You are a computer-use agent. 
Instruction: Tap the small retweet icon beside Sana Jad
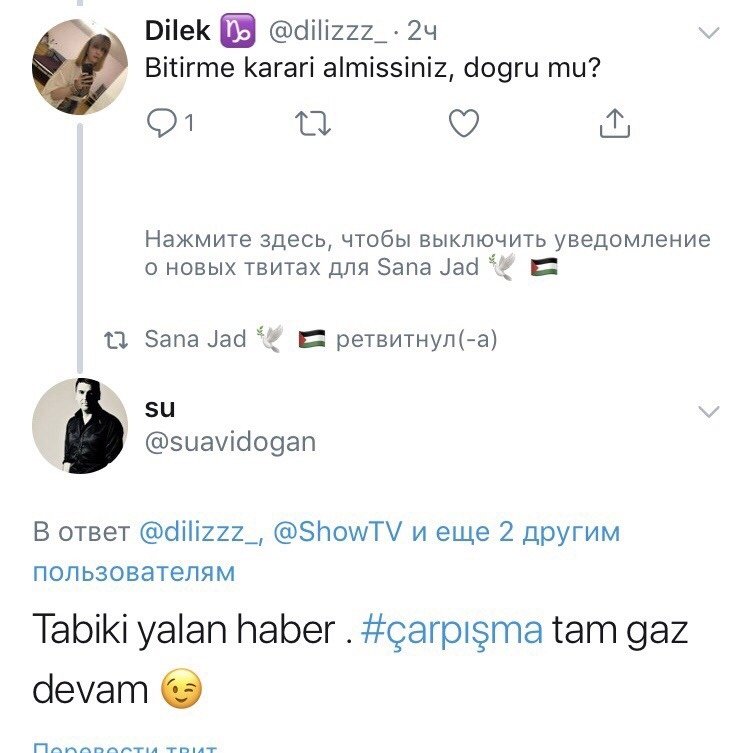pos(117,340)
